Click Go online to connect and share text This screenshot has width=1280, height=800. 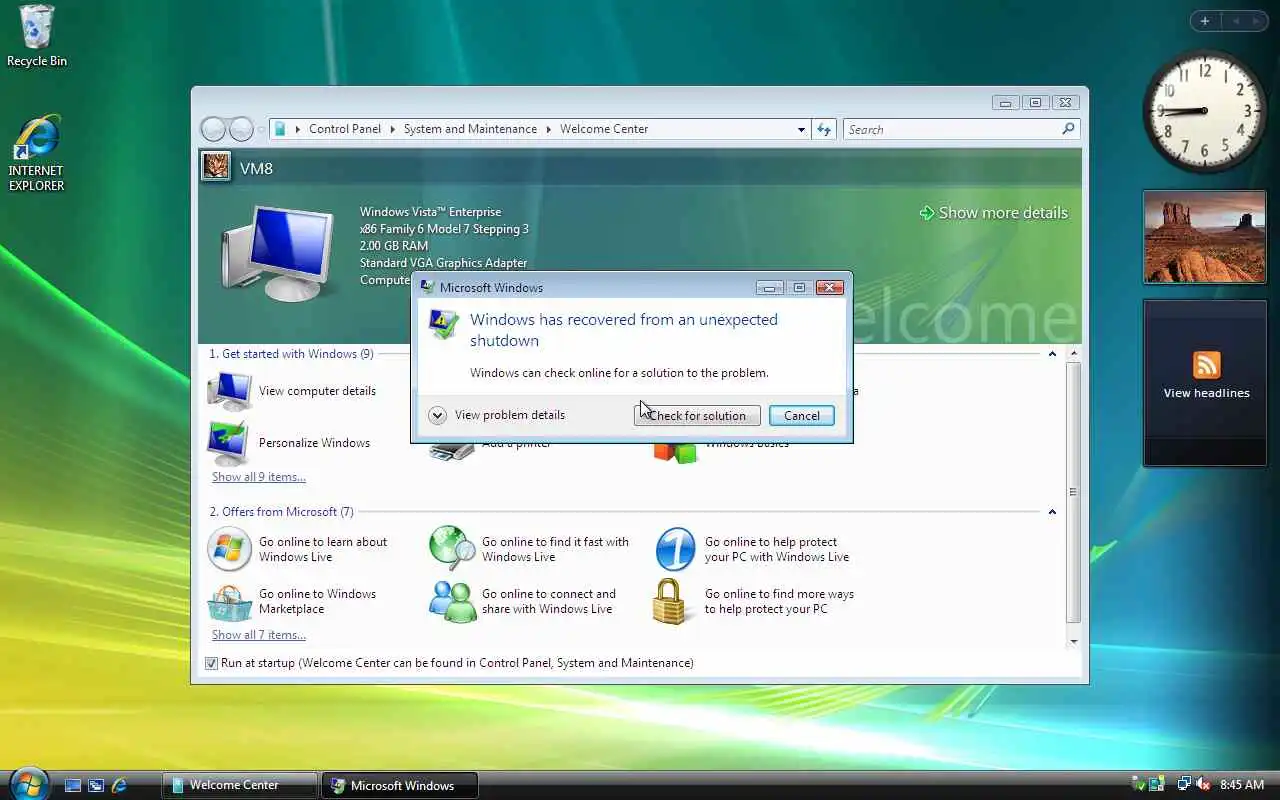(548, 601)
